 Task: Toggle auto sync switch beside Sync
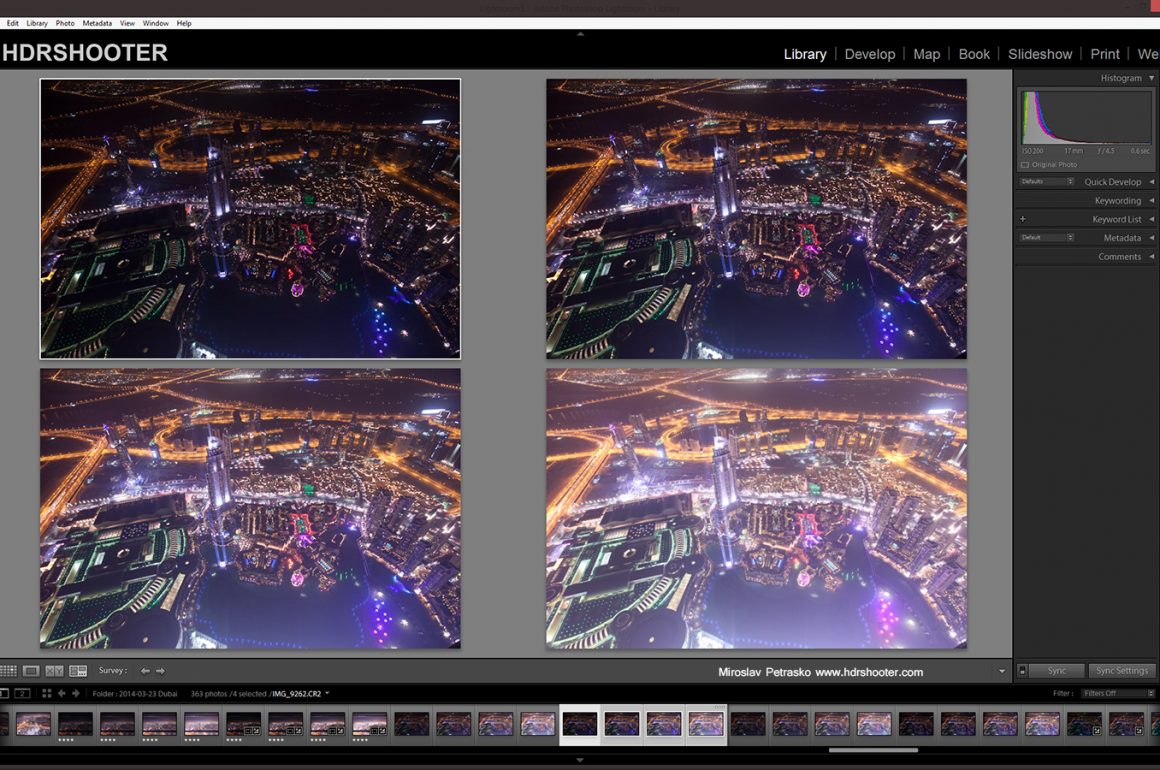(x=1022, y=671)
